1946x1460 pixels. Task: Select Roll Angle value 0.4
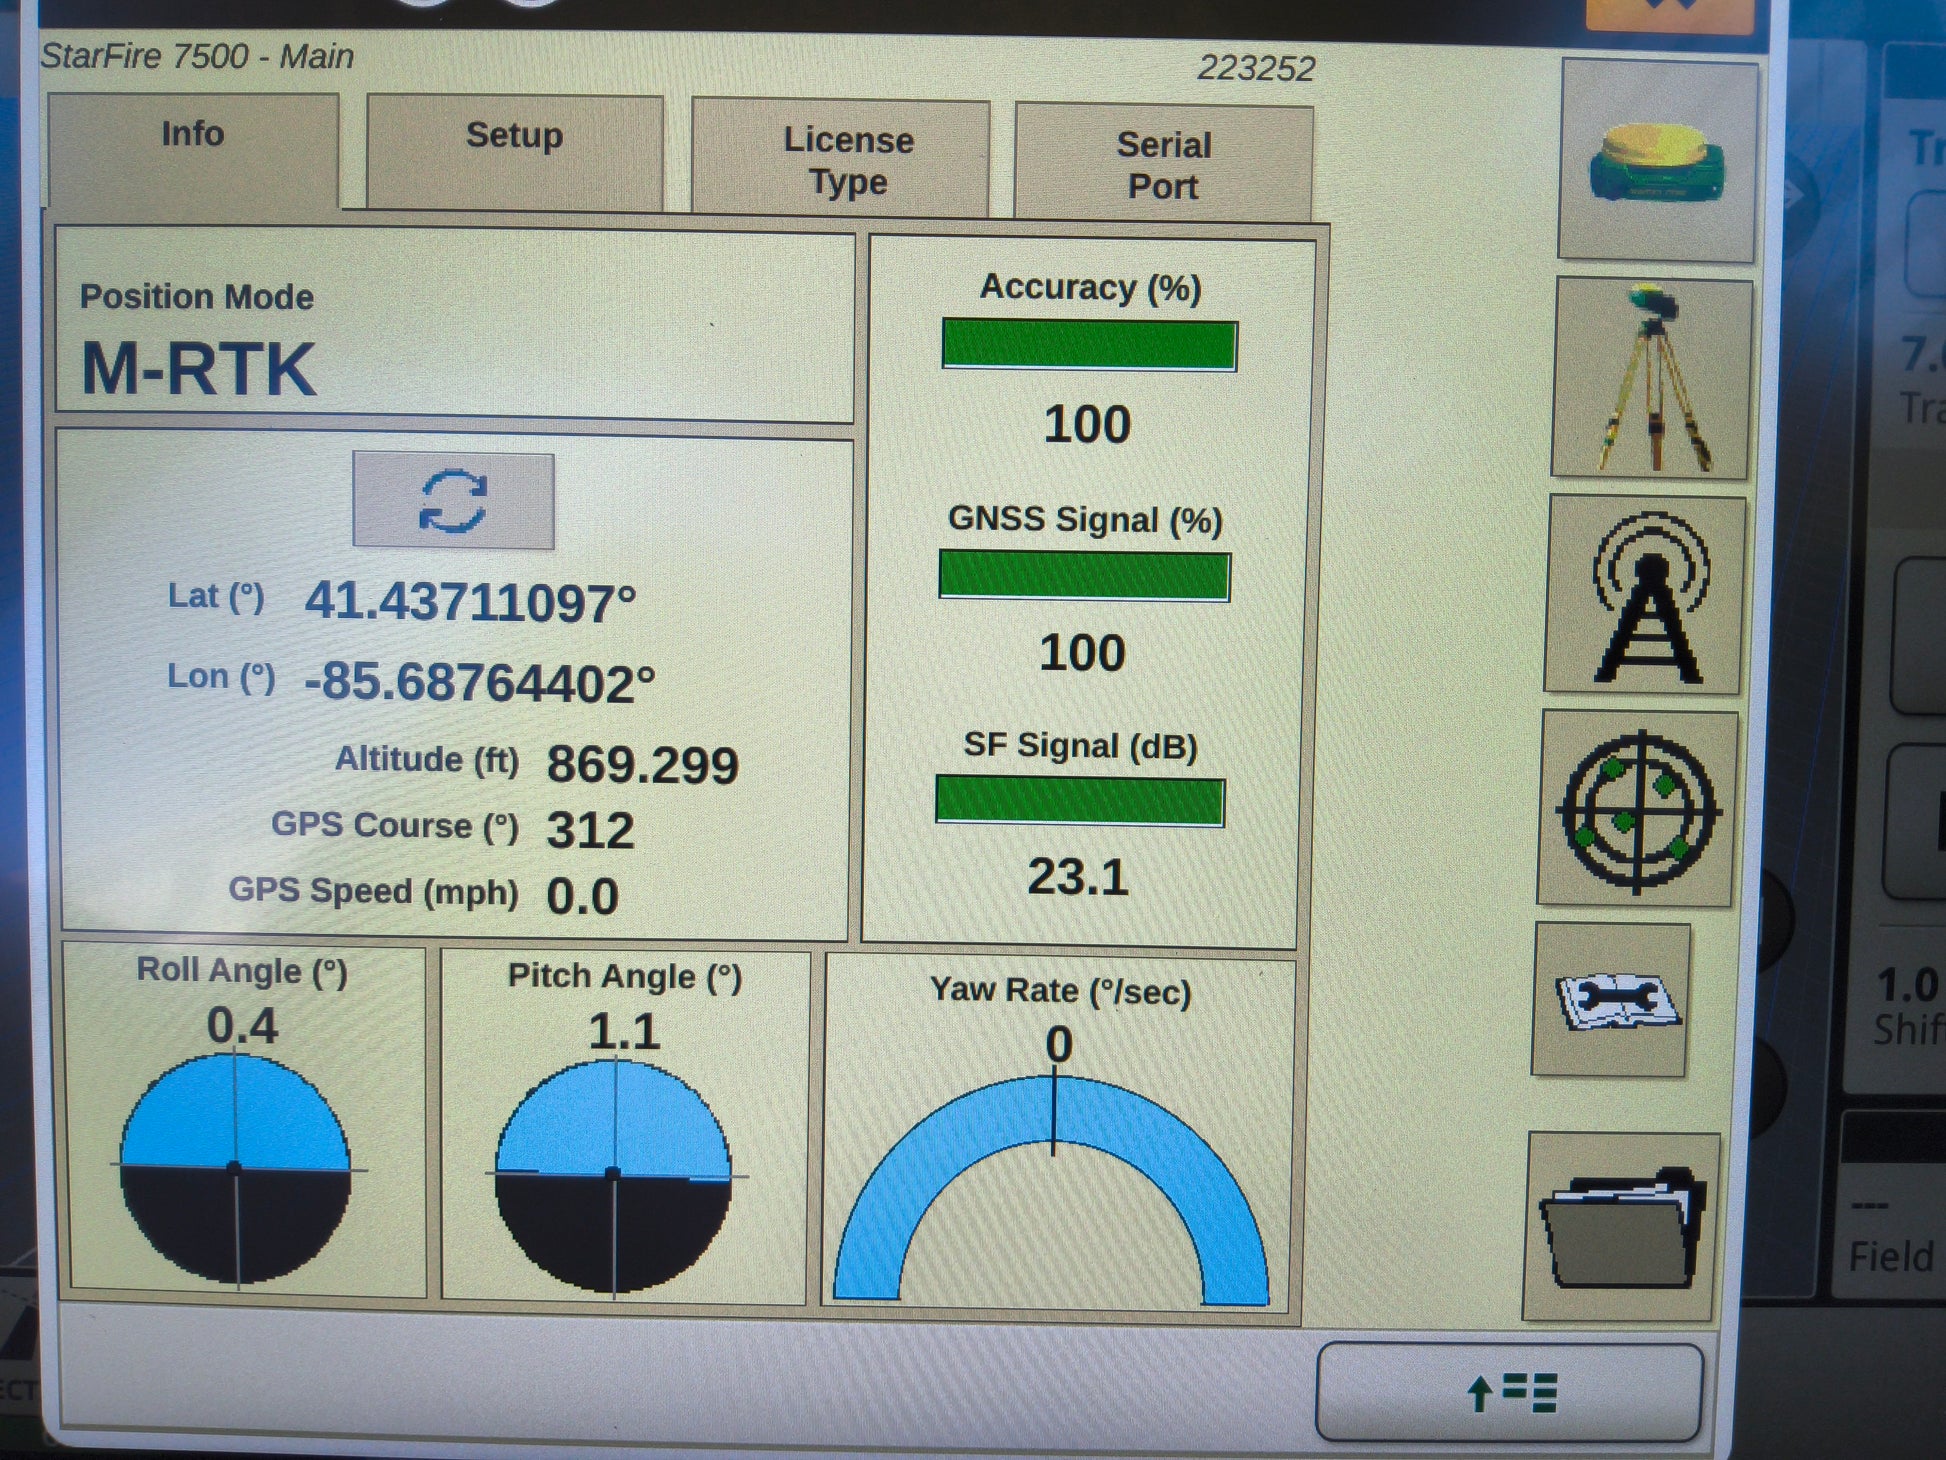coord(242,1026)
